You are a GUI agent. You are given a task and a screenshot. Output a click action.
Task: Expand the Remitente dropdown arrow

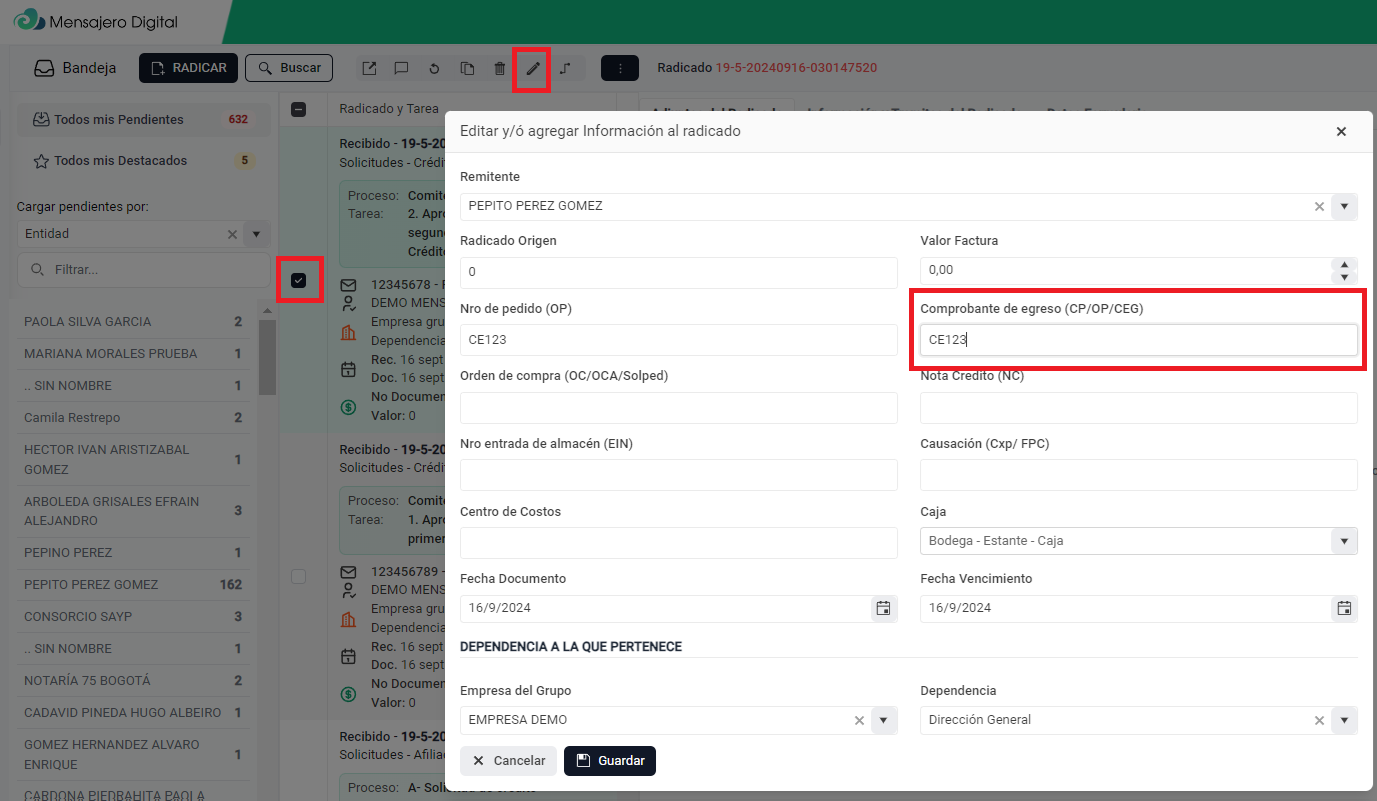click(x=1344, y=207)
